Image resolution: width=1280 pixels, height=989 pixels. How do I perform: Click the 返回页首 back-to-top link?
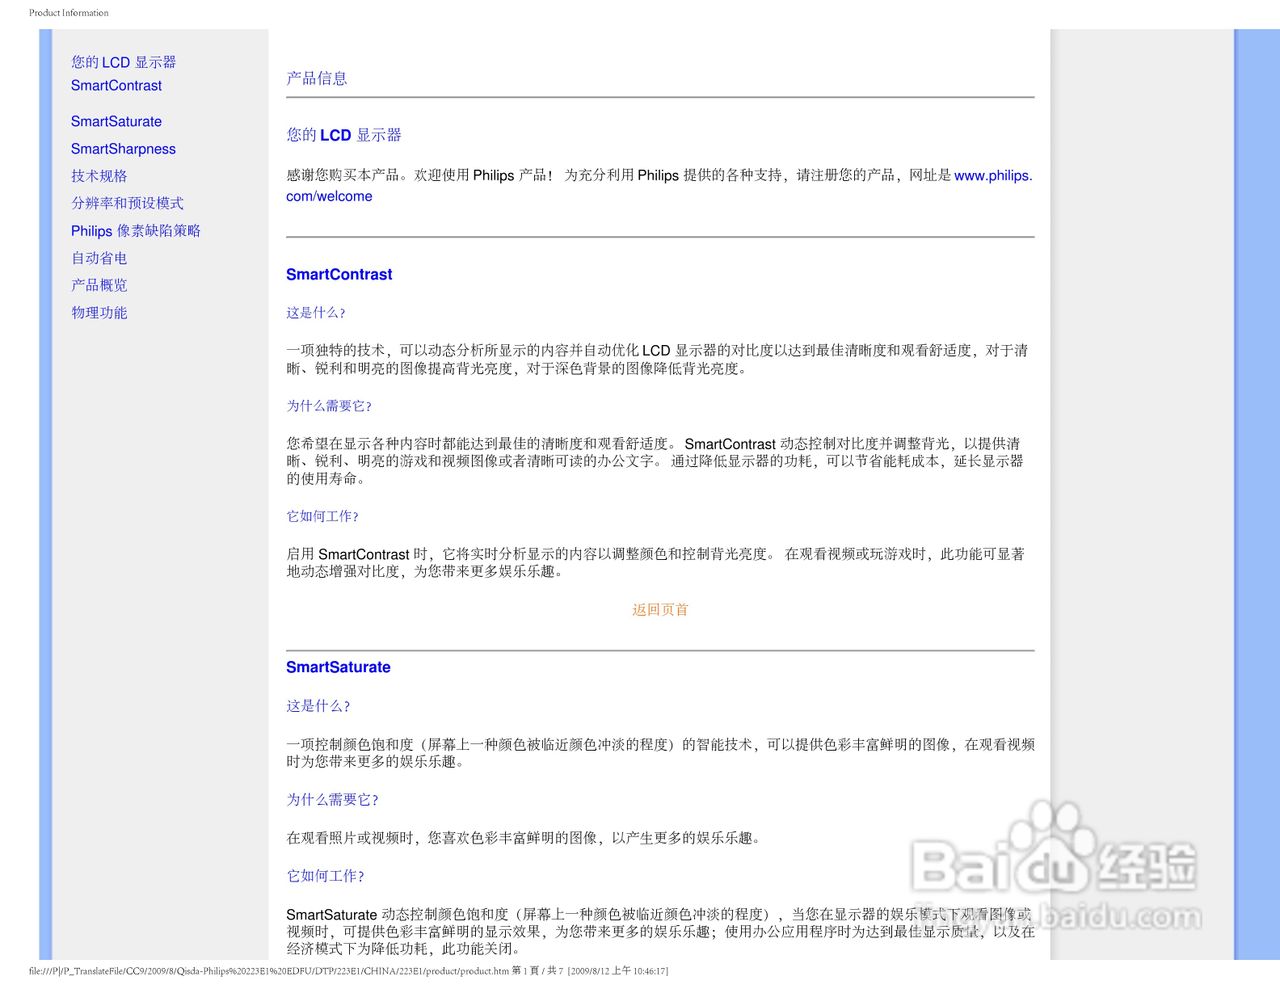point(660,610)
